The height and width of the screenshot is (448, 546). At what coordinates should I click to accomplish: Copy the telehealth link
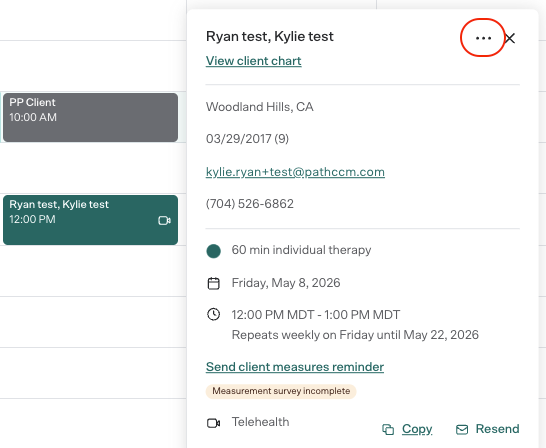417,429
